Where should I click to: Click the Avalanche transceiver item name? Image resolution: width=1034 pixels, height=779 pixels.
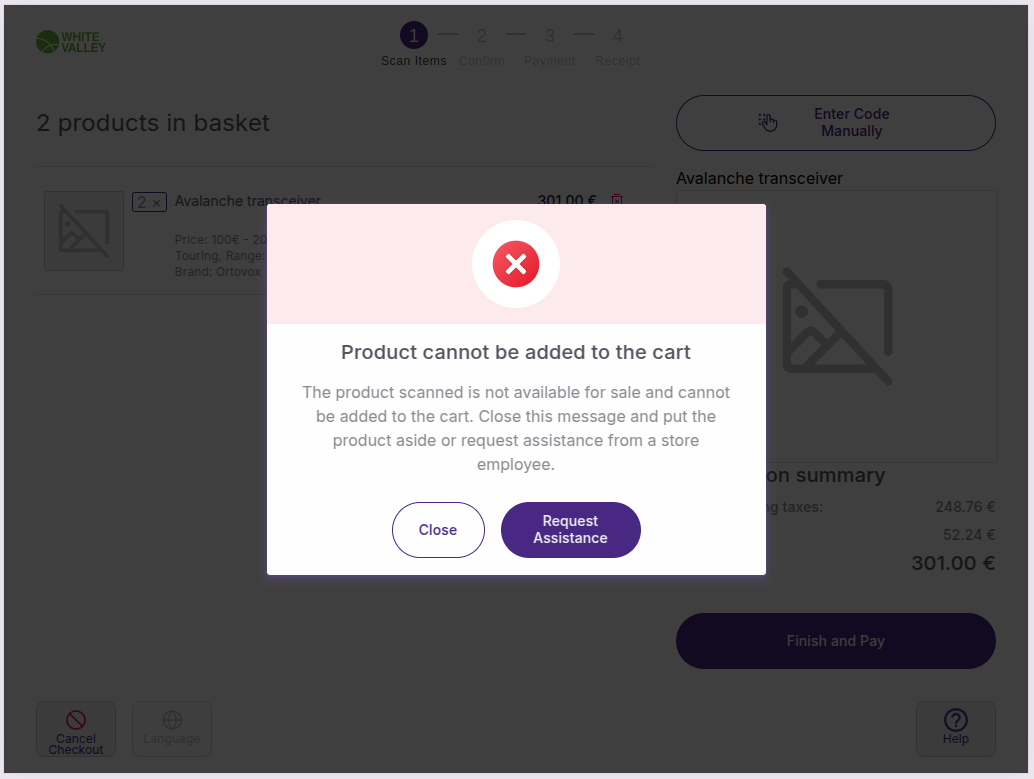pyautogui.click(x=247, y=201)
